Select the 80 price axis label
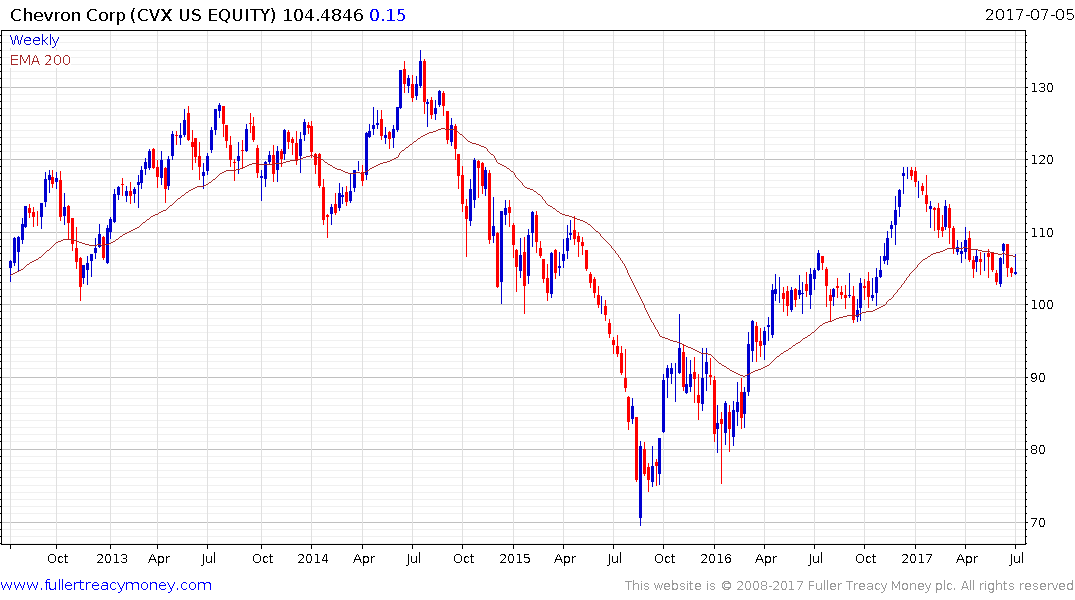The width and height of the screenshot is (1075, 600). pyautogui.click(x=1039, y=450)
